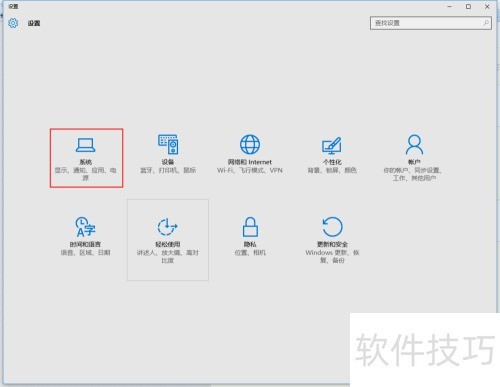Click the 系统 label text
The image size is (500, 387).
point(86,162)
